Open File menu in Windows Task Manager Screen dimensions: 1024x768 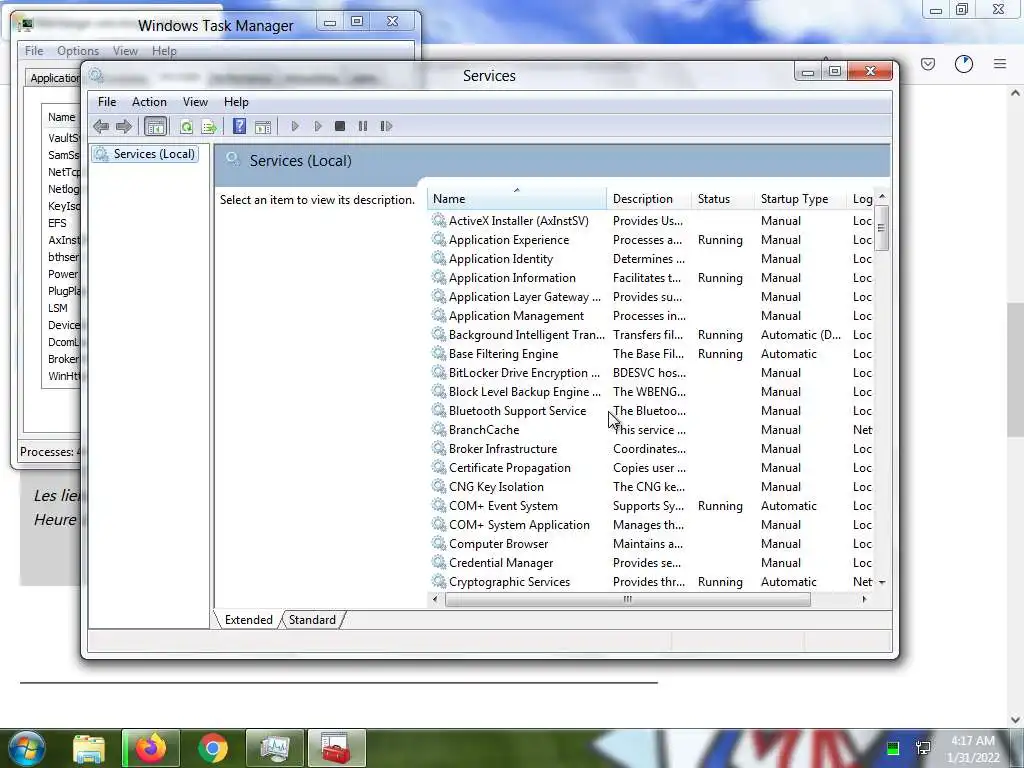click(x=34, y=51)
